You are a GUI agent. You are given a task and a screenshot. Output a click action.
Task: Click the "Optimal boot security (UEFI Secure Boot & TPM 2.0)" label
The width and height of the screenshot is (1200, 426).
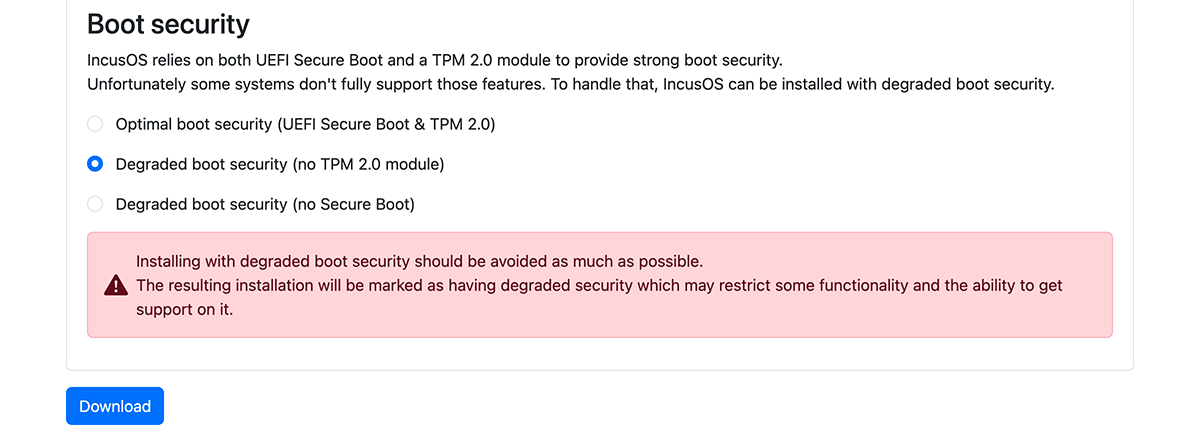click(305, 124)
